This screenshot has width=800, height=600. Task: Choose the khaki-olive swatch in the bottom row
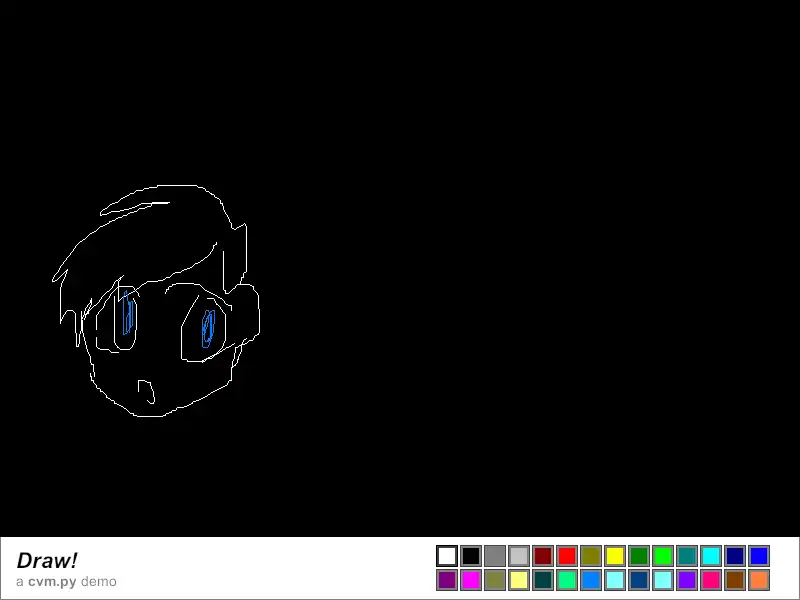495,580
